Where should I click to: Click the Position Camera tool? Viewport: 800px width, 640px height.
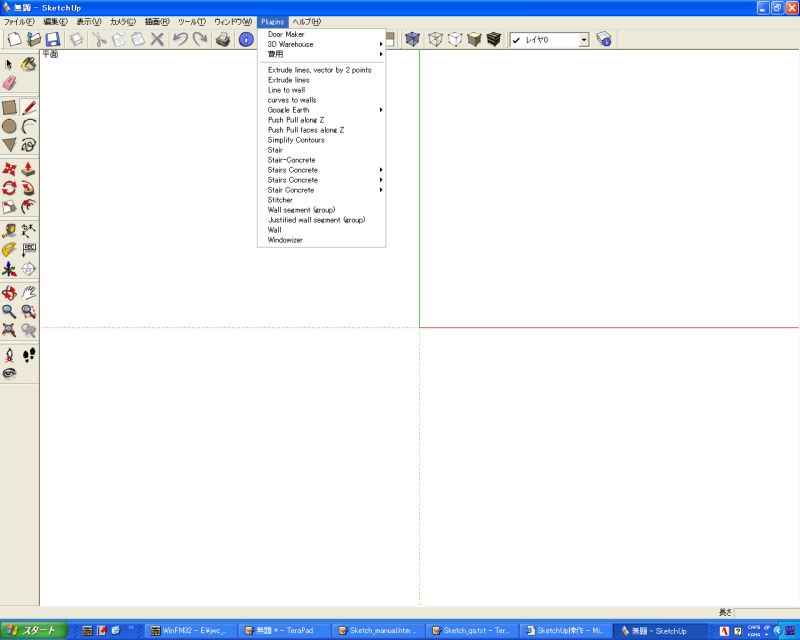pos(9,354)
